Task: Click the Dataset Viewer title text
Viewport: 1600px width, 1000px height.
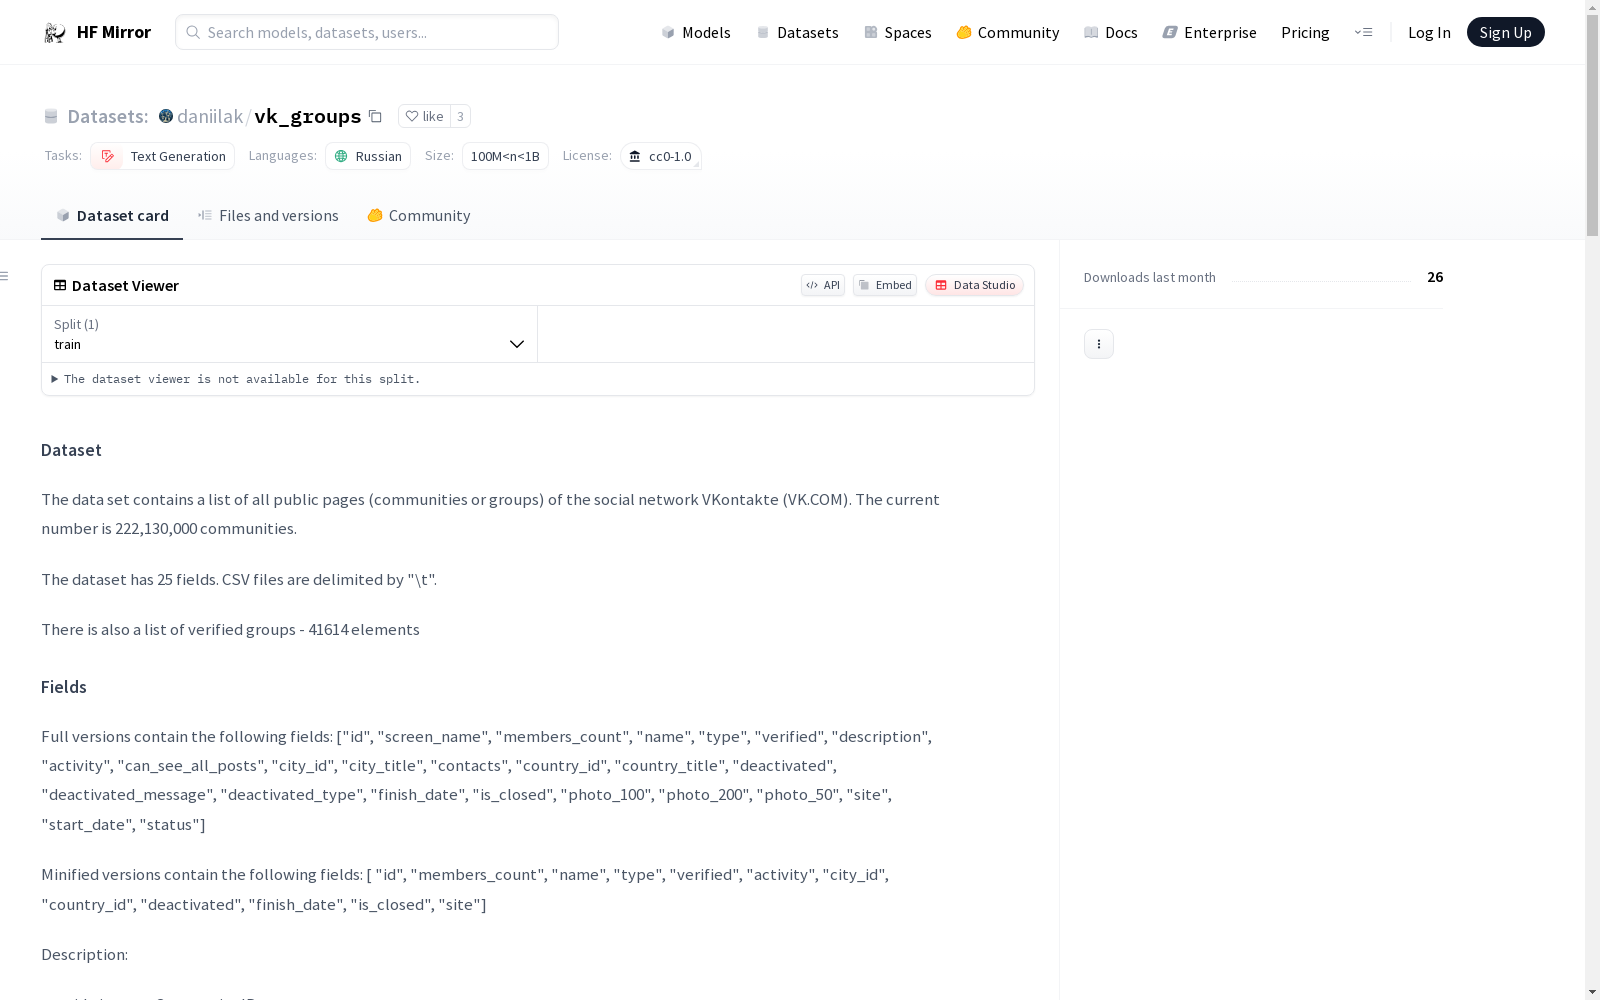Action: click(x=125, y=285)
